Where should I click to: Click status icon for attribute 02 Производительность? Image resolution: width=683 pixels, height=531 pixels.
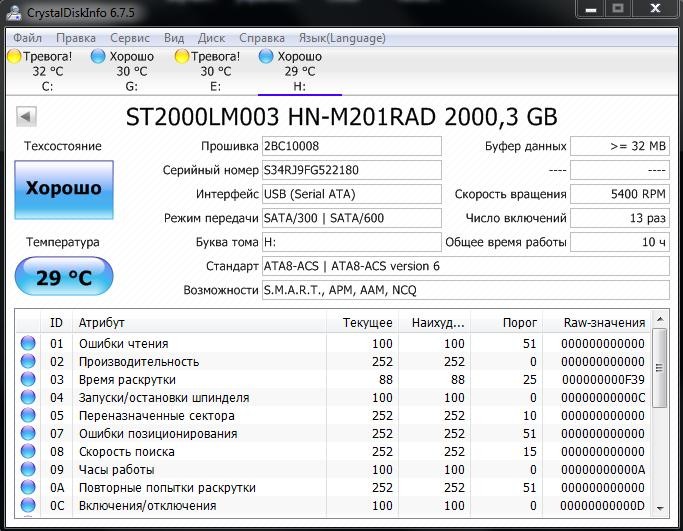28,361
